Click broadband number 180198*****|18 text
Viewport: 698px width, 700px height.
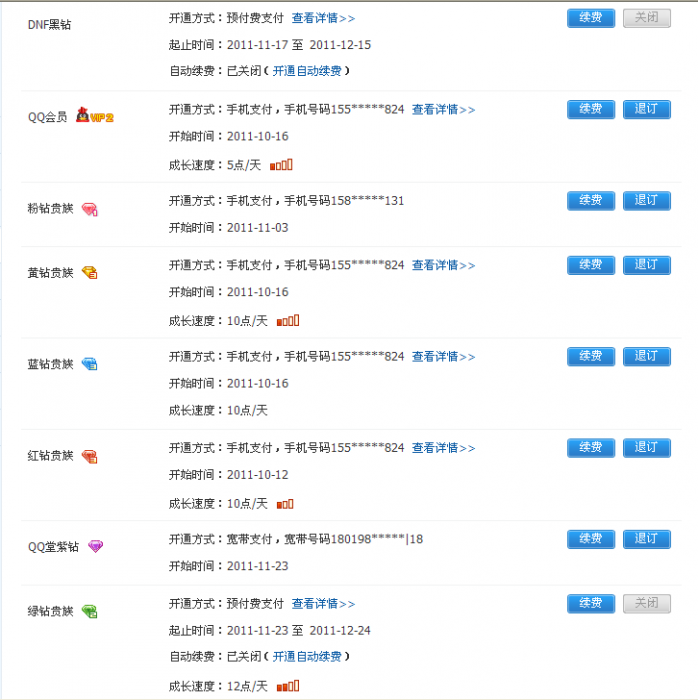377,539
